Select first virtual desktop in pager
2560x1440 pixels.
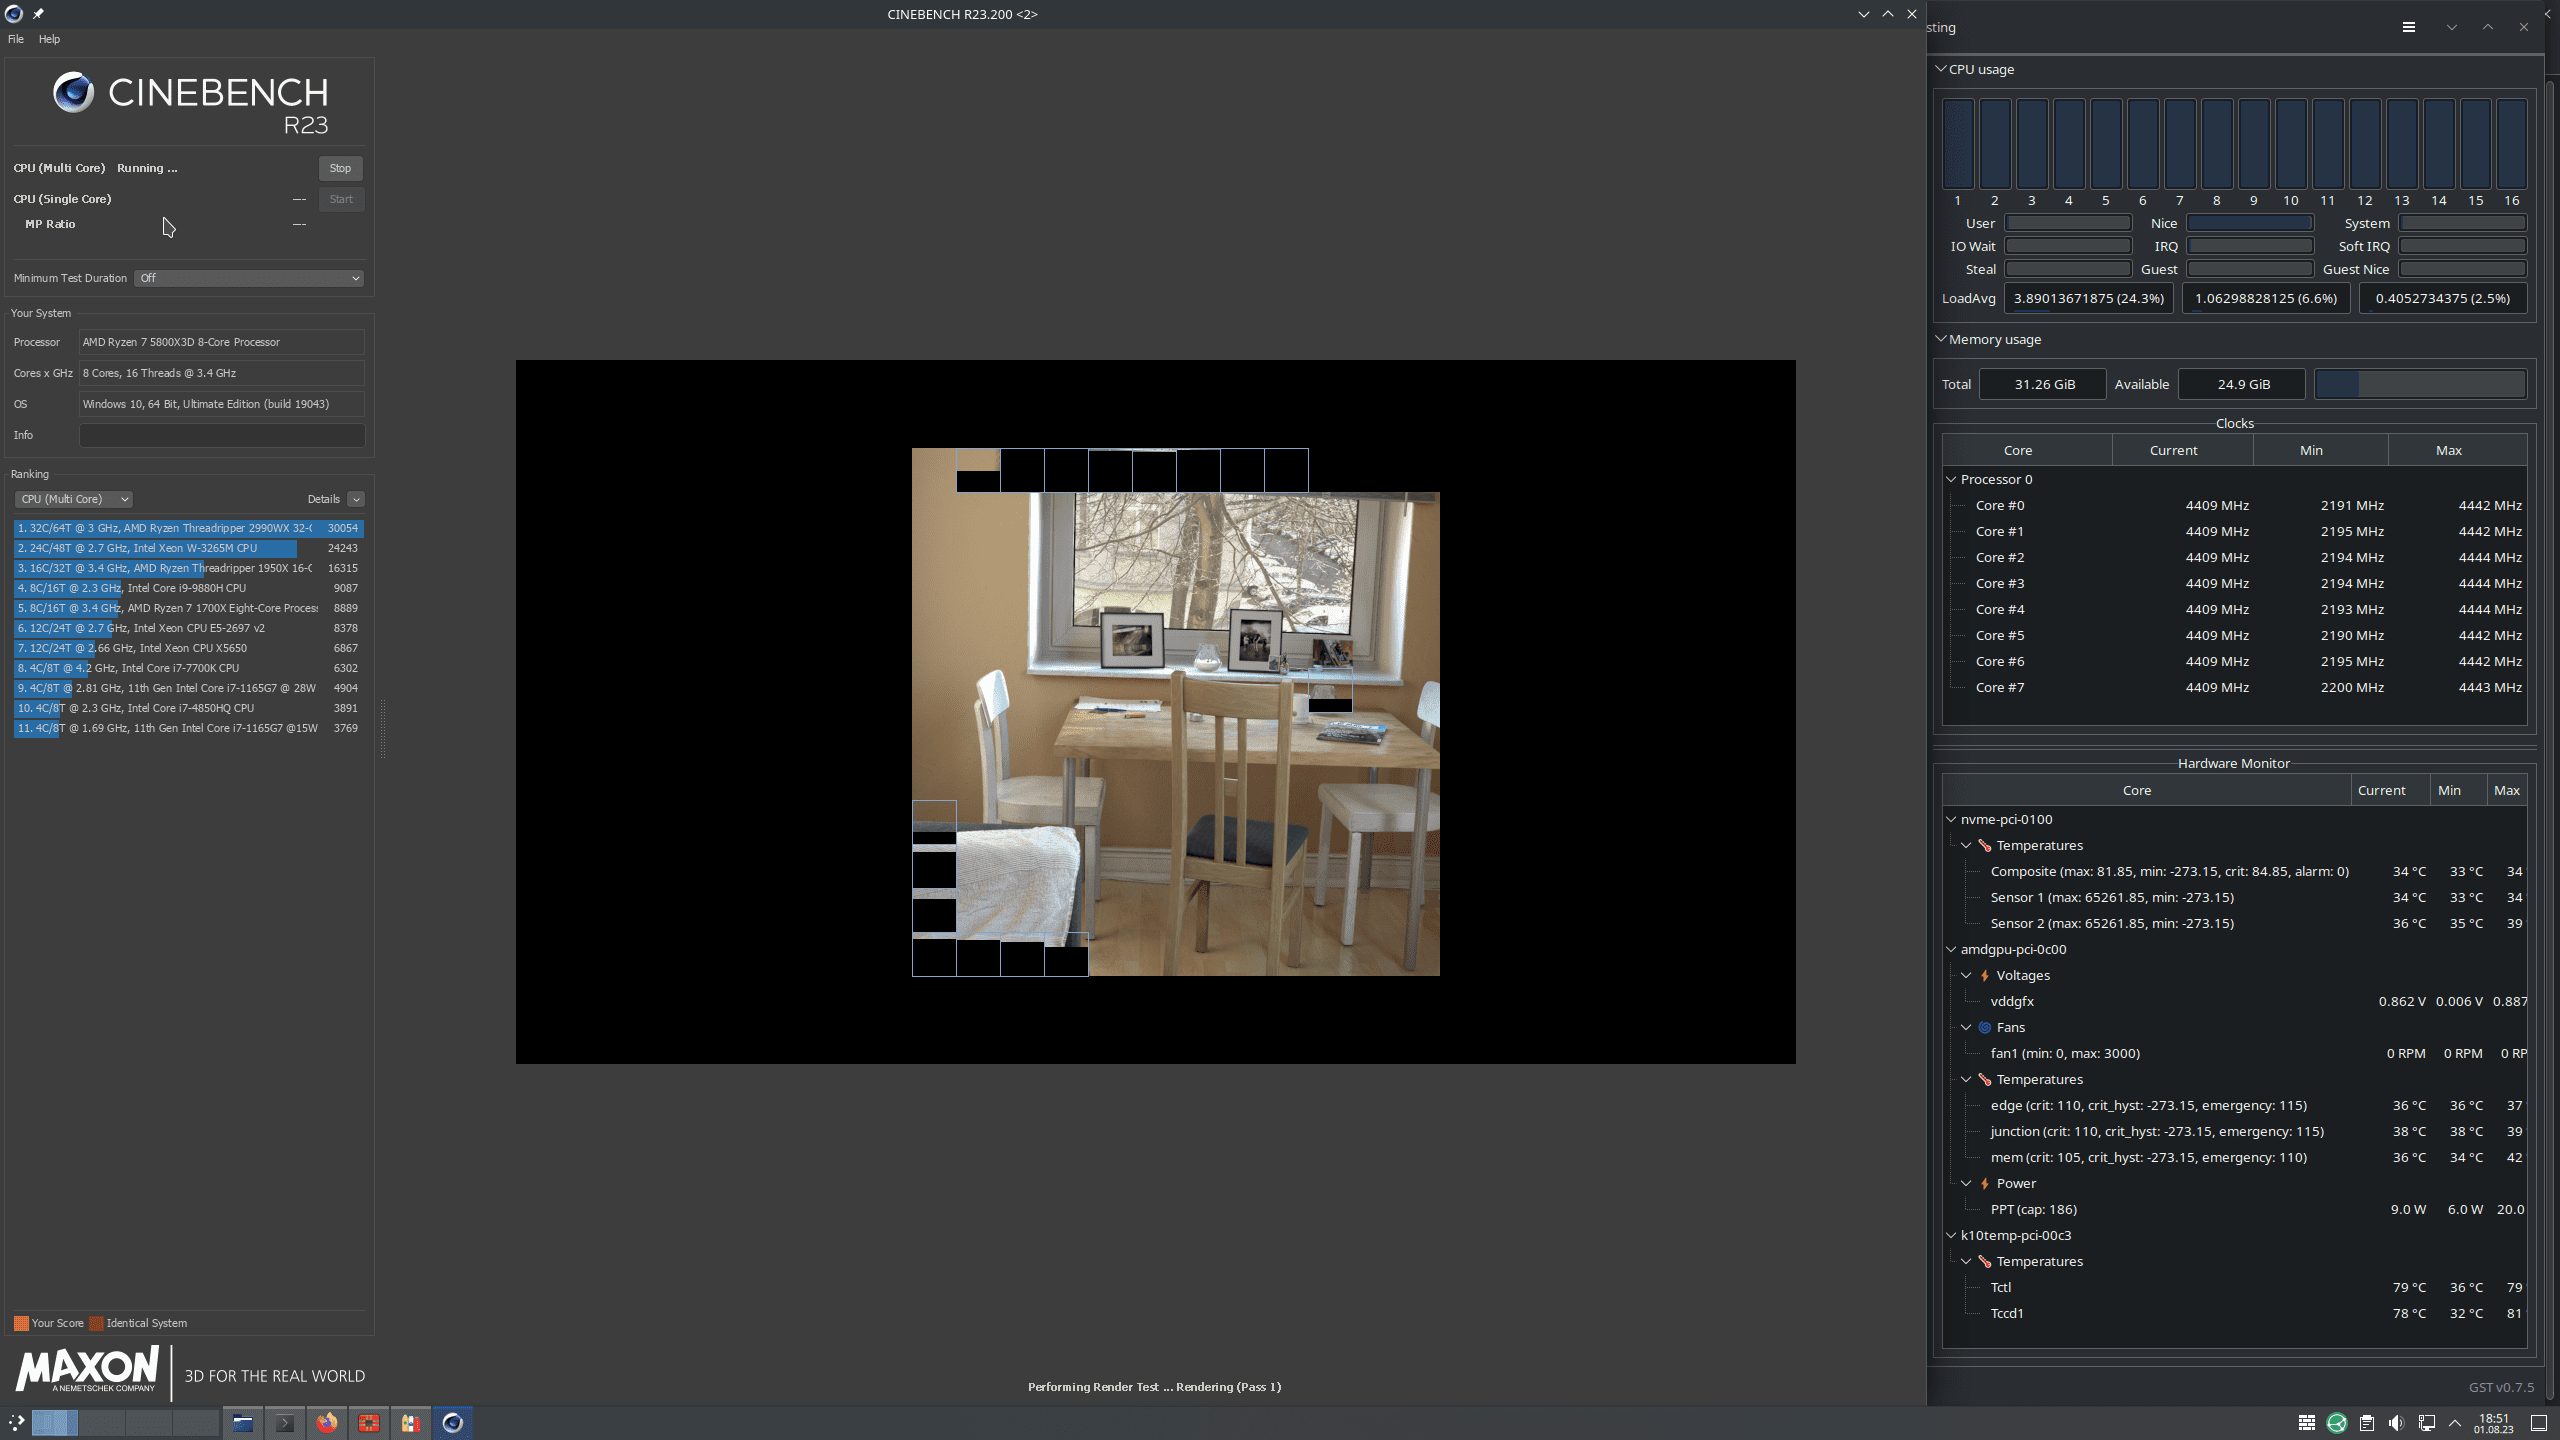pos(55,1422)
